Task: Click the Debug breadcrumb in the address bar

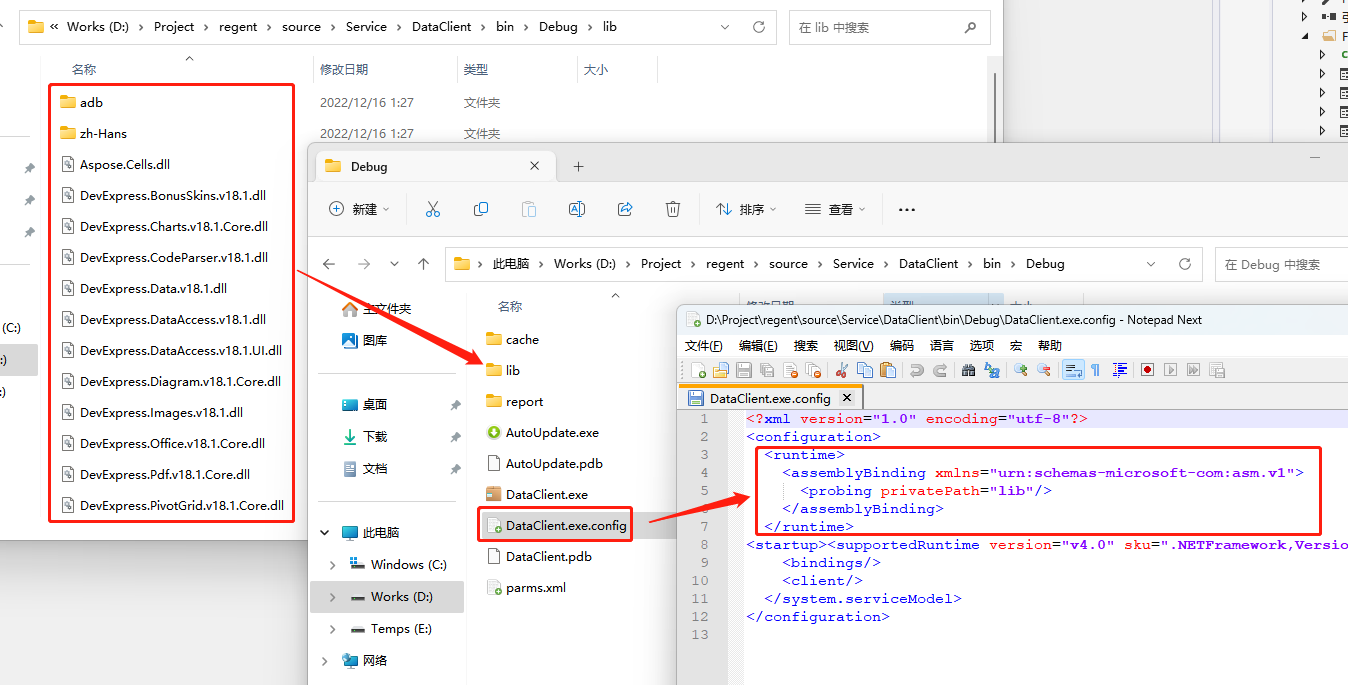Action: (1045, 263)
